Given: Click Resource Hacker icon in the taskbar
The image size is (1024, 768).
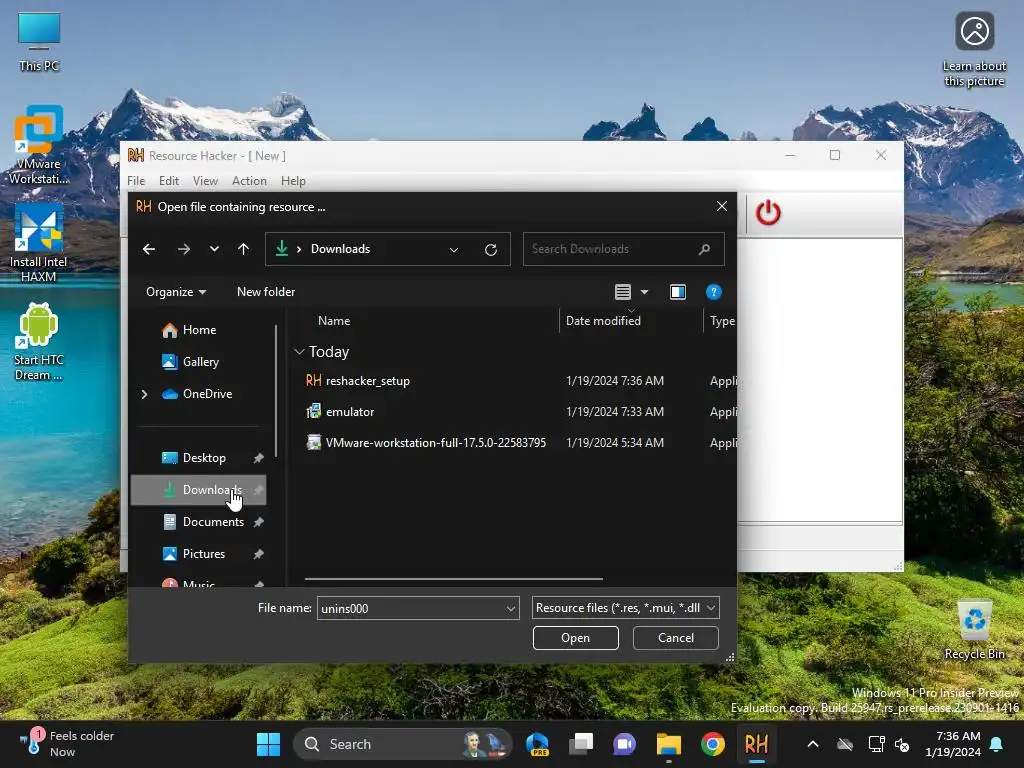Looking at the screenshot, I should [x=756, y=744].
